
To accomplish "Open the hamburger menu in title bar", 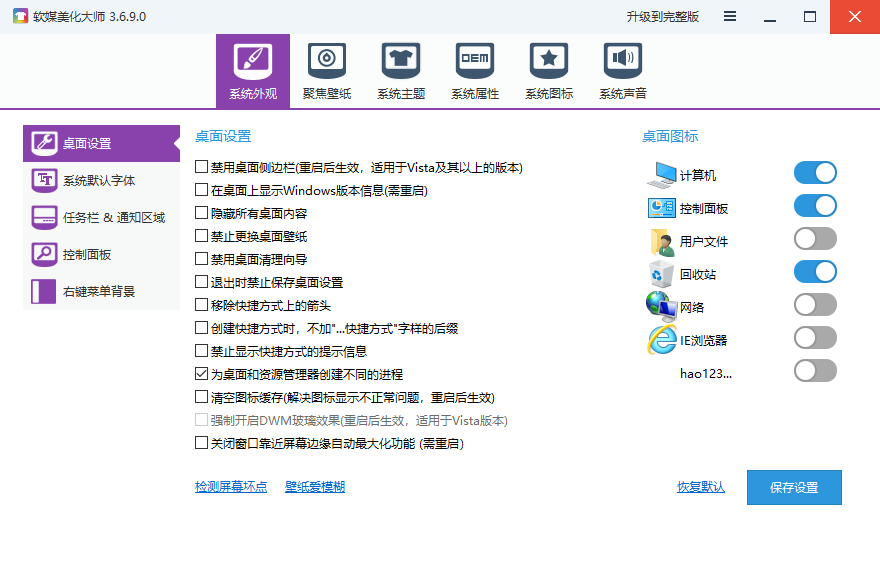I will tap(730, 17).
